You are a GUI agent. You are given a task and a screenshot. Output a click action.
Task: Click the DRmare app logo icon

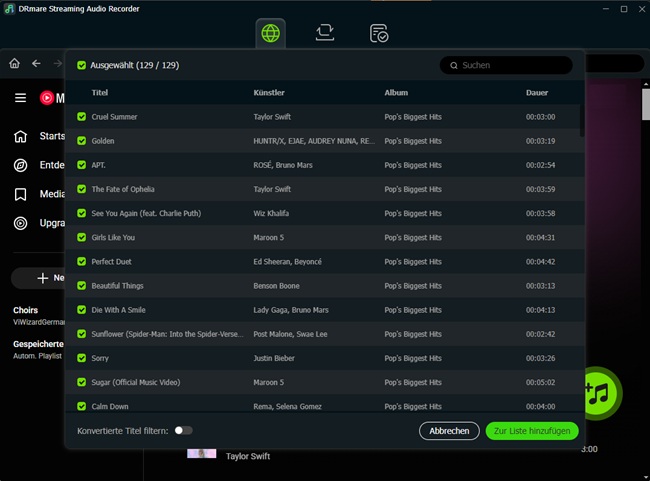(9, 9)
